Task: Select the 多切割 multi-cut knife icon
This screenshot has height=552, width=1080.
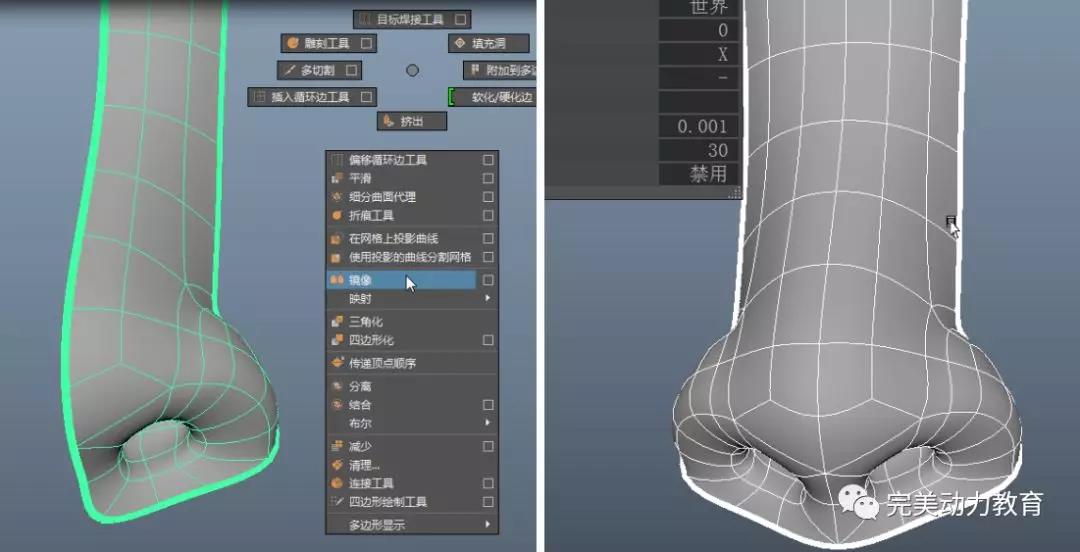Action: click(289, 71)
